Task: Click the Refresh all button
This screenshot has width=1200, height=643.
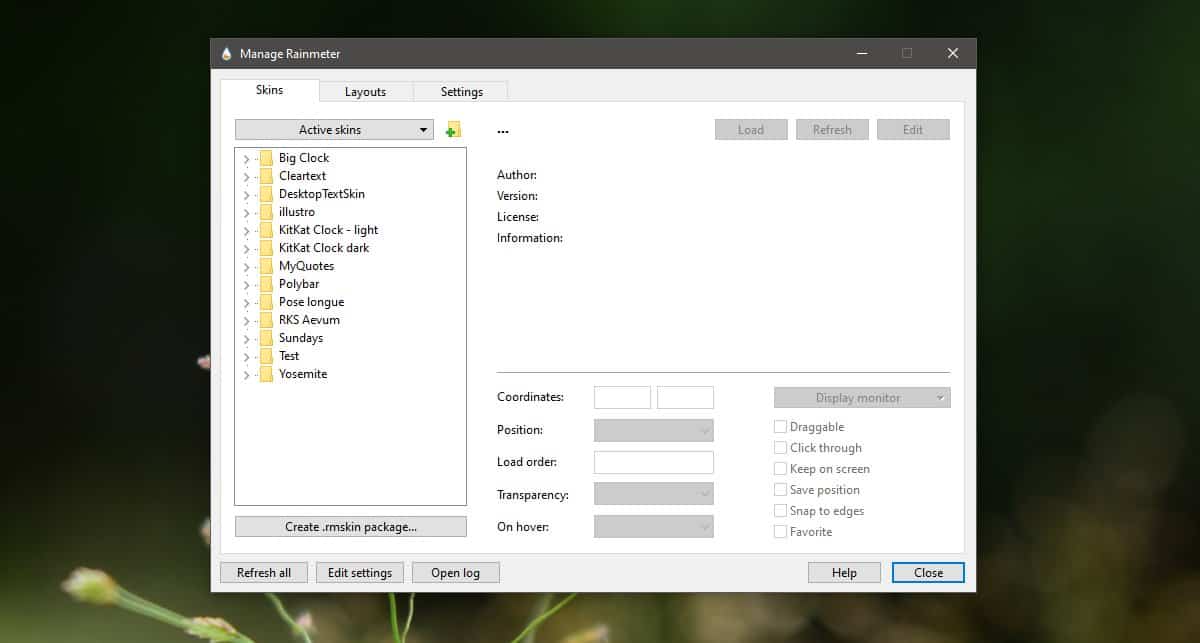Action: click(264, 573)
